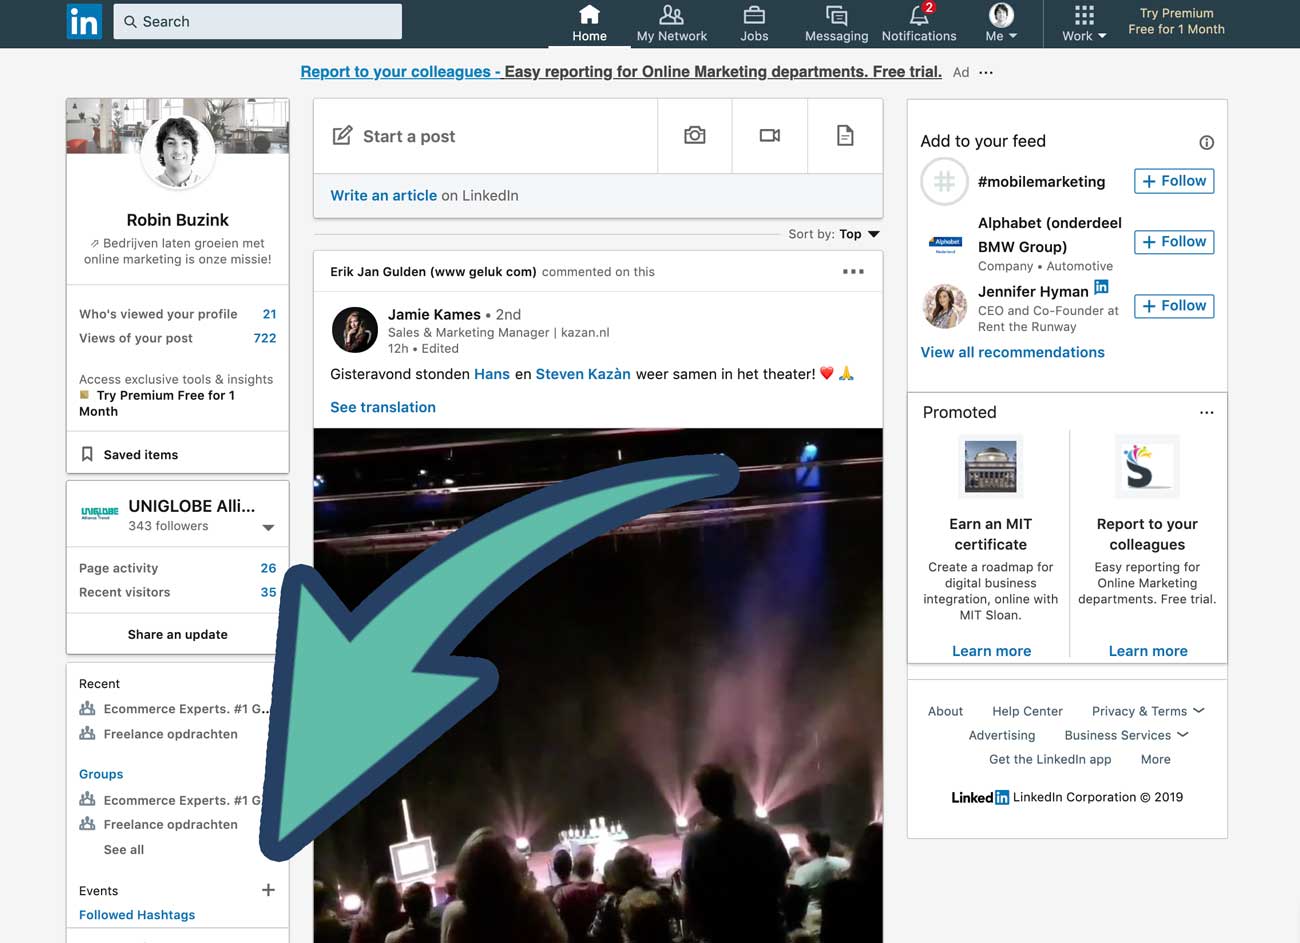Open Hans mention link in post
The image size is (1300, 943).
pyautogui.click(x=492, y=374)
